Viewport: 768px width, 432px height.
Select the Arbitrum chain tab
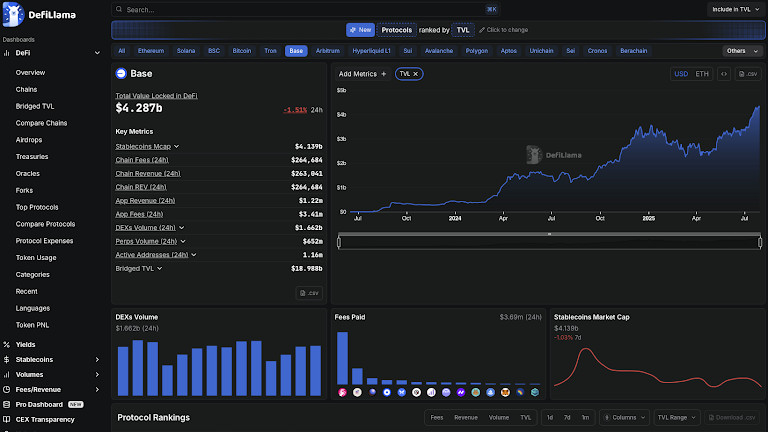pos(328,51)
